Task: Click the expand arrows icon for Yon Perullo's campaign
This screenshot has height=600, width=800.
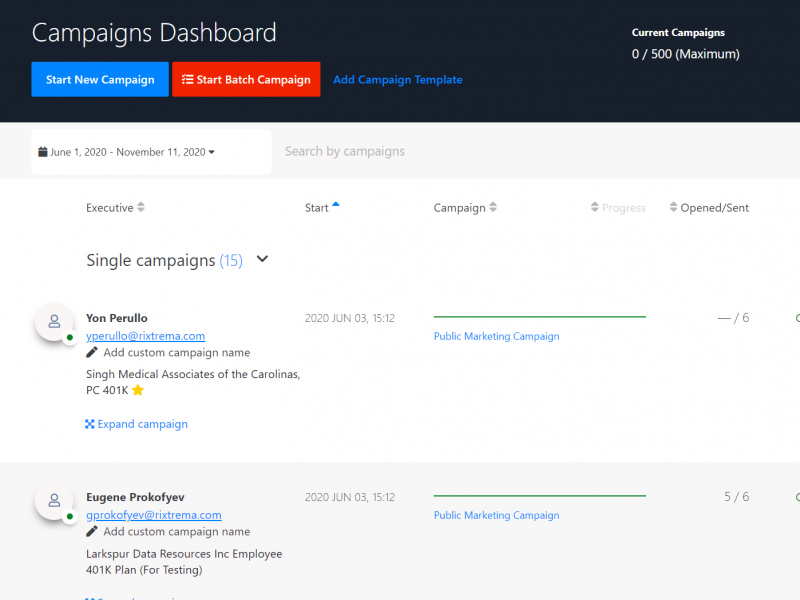Action: (x=90, y=424)
